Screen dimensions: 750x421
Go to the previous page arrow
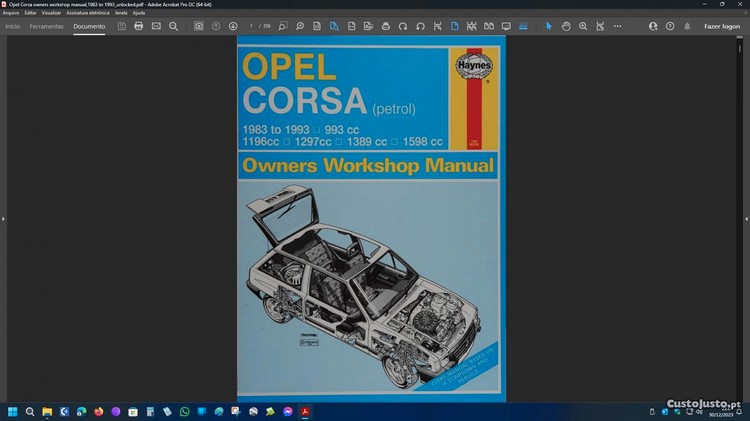tap(216, 26)
